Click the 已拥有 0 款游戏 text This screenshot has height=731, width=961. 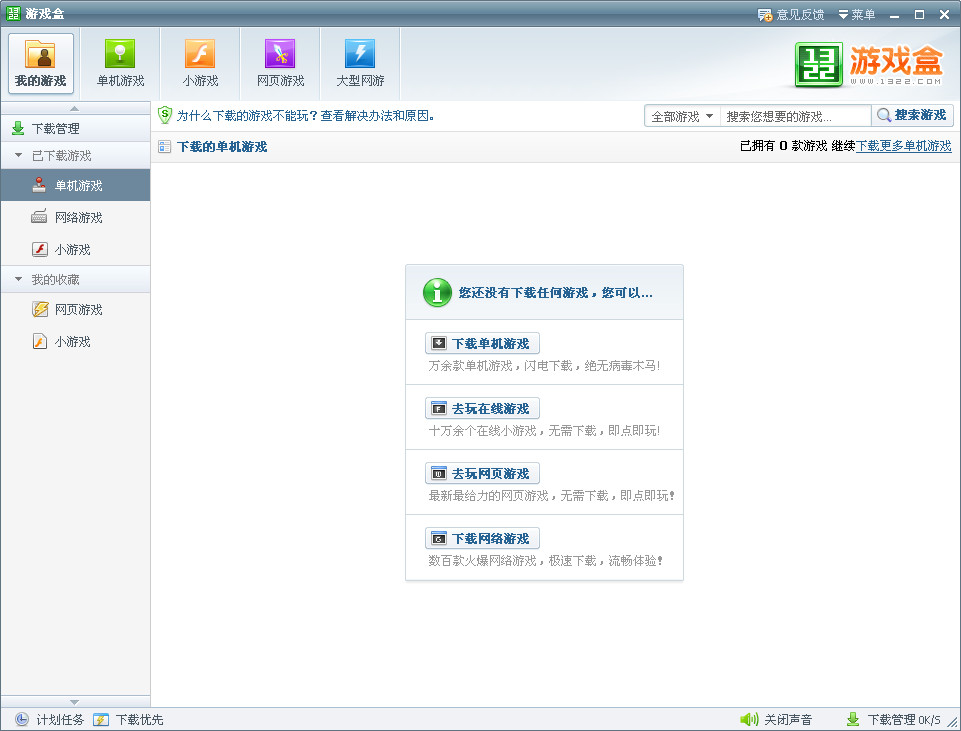783,146
